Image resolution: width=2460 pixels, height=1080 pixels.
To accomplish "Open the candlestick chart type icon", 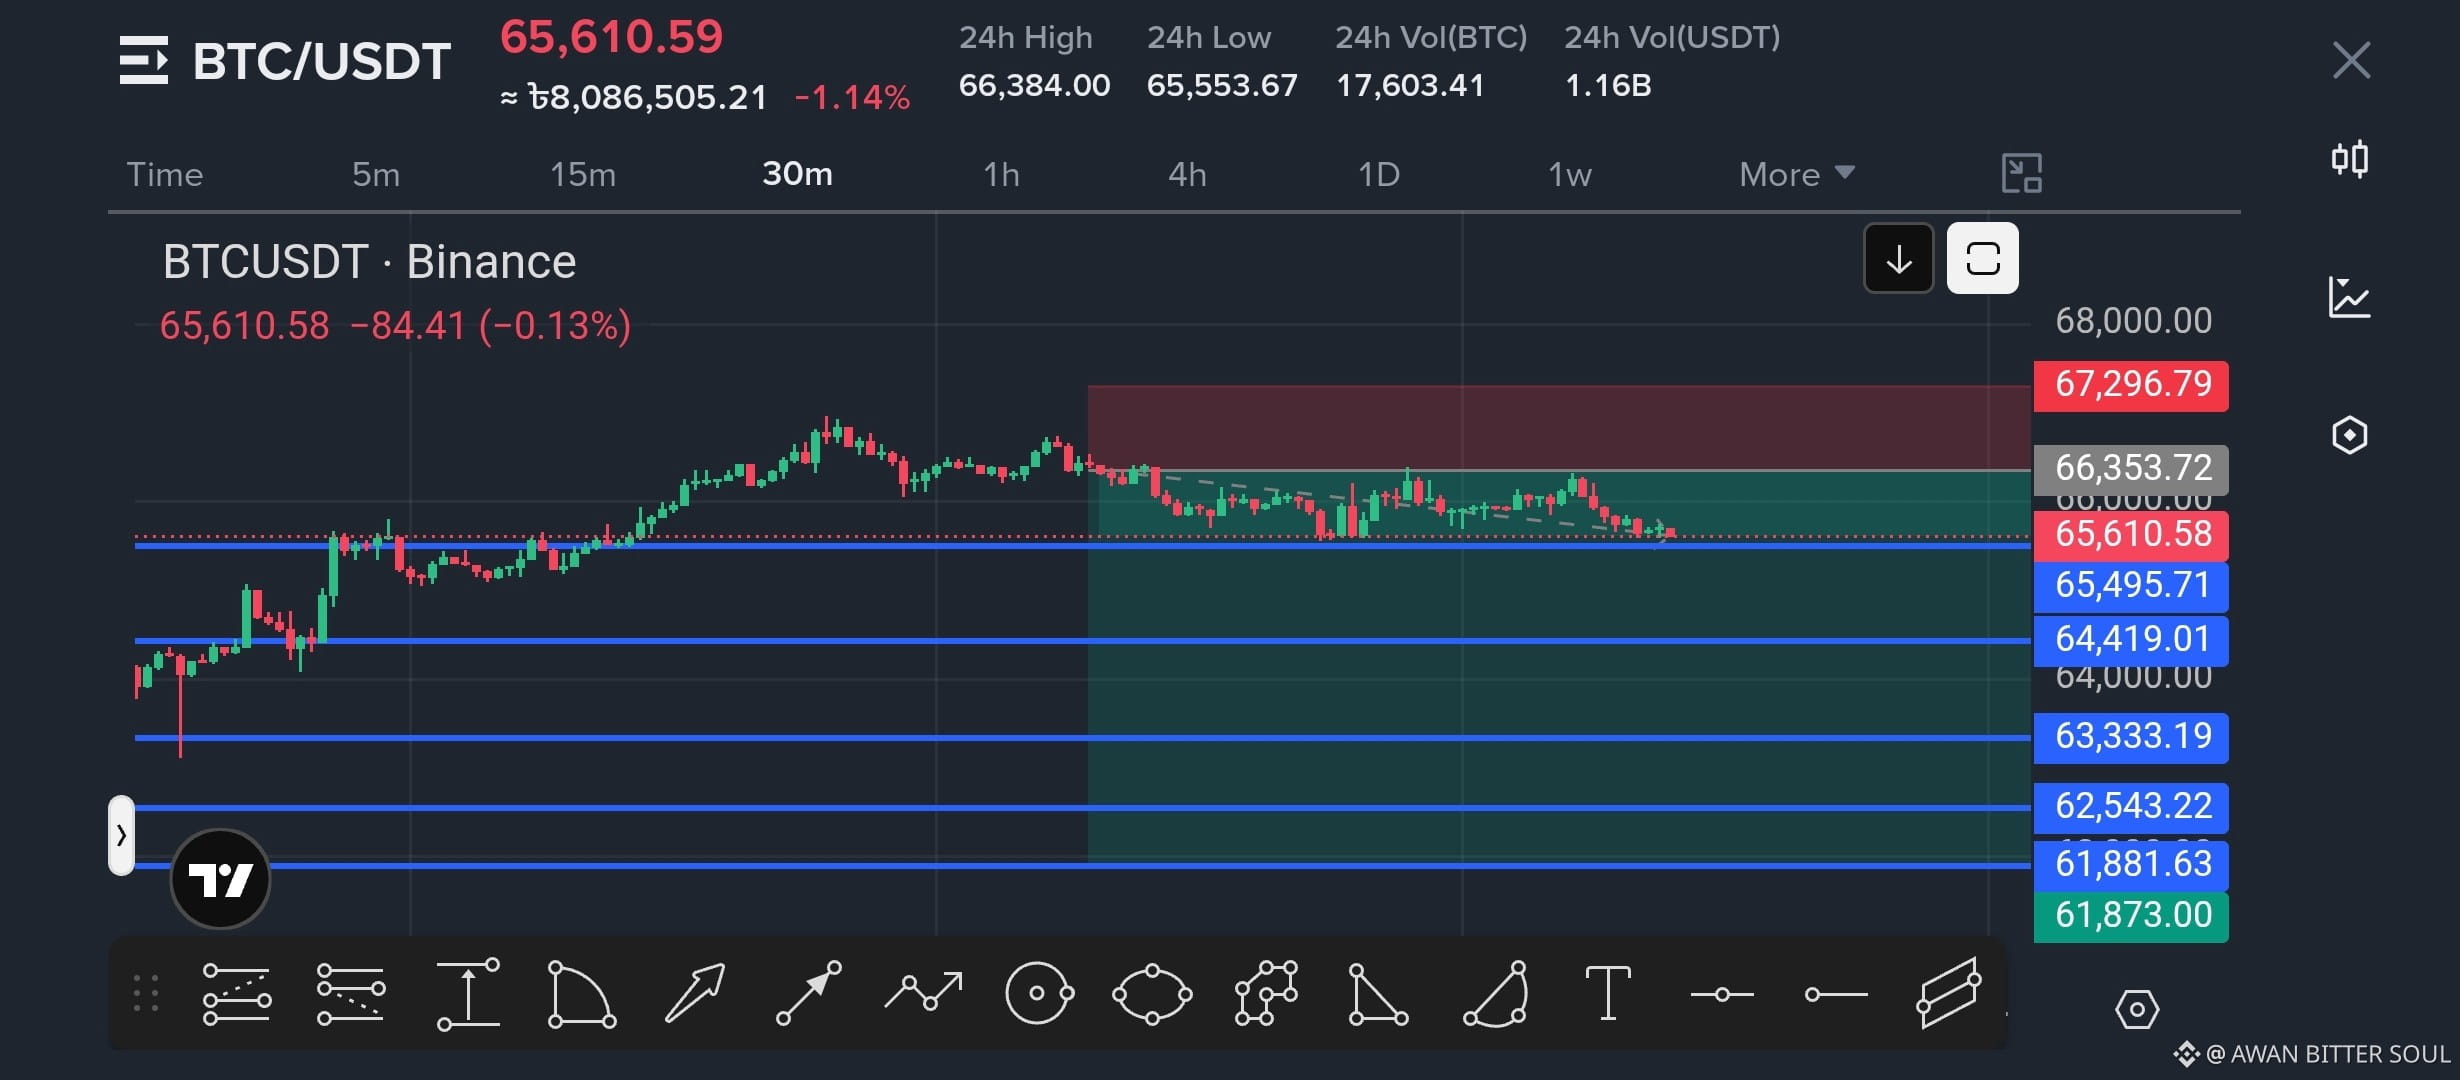I will (x=2350, y=159).
